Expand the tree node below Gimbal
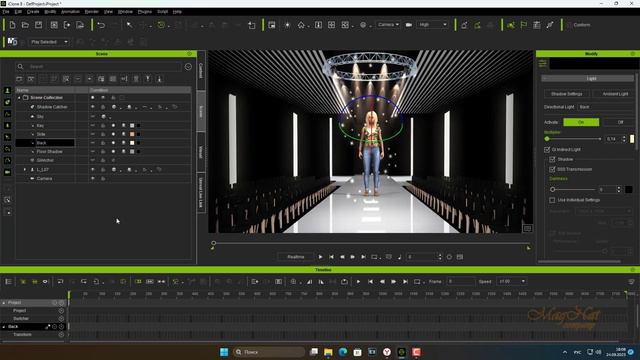The image size is (640, 360). (25, 169)
